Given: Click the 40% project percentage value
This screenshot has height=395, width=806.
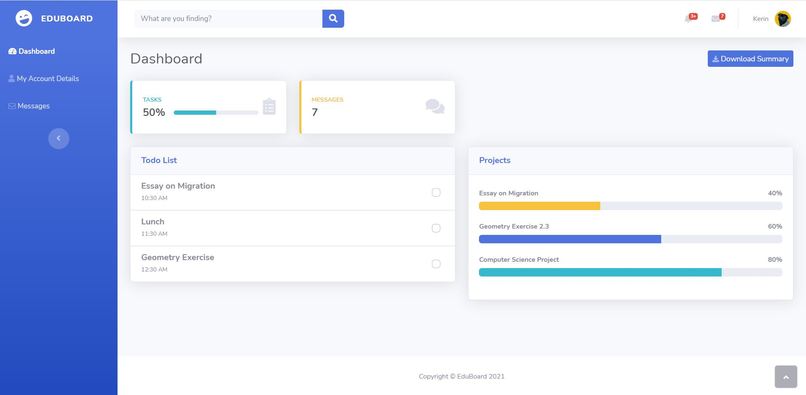Looking at the screenshot, I should coord(775,193).
